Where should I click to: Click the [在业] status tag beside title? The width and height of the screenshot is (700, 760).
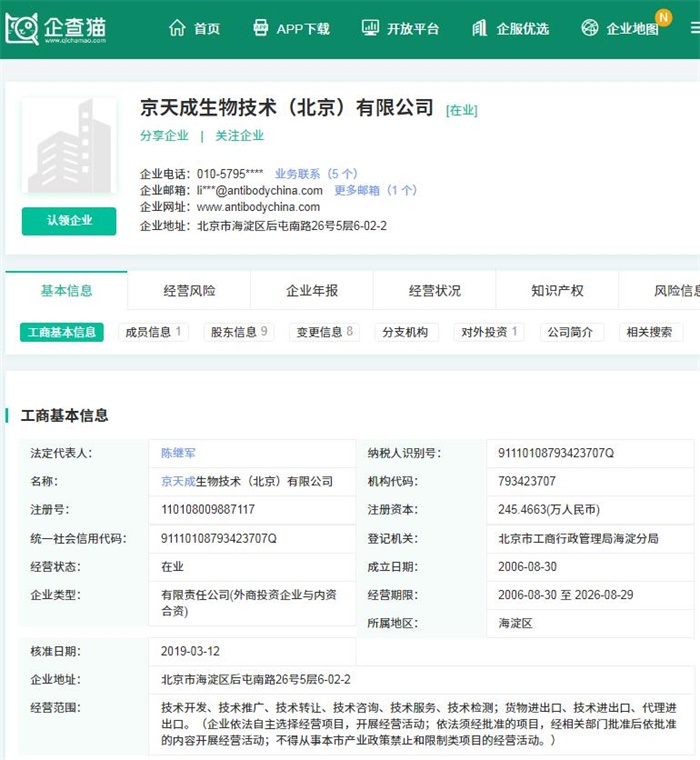[x=461, y=110]
